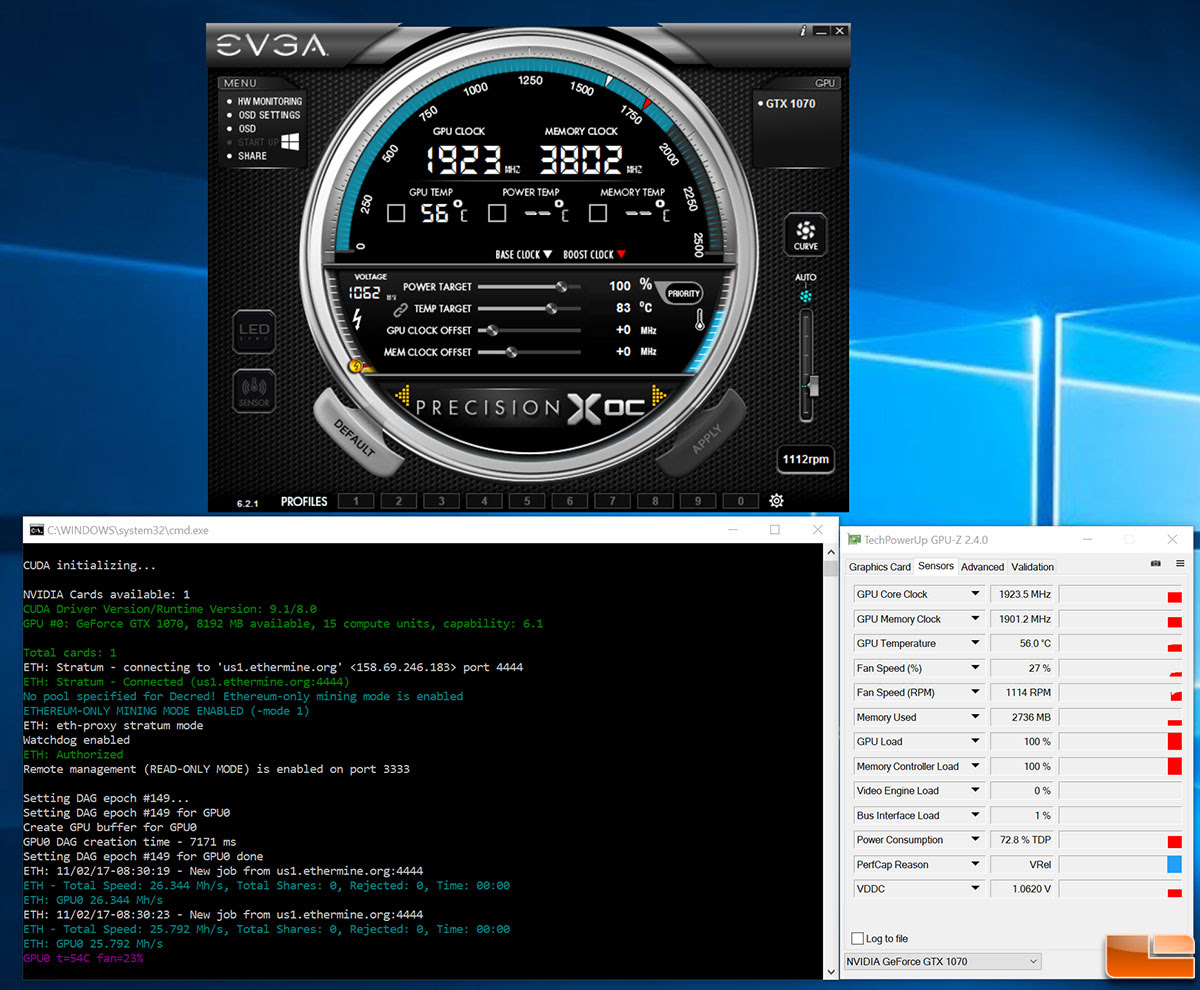Click the cmd.exe window title icon
The image size is (1200, 990).
(36, 530)
